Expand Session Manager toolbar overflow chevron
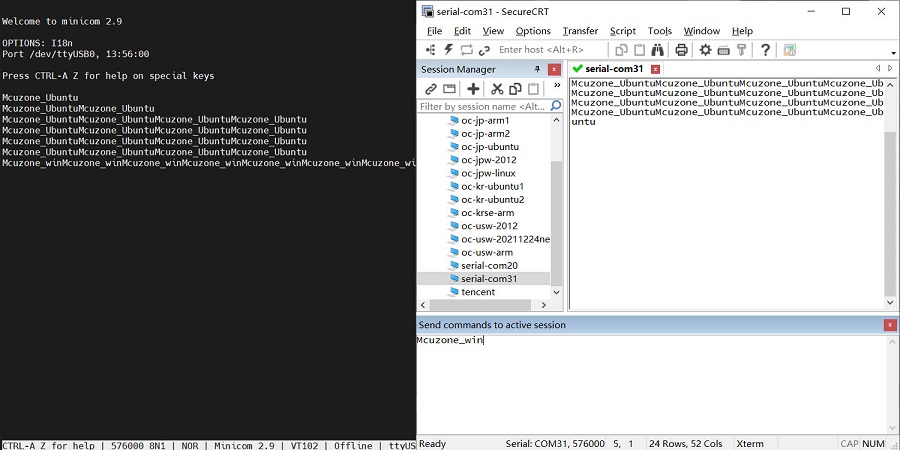 click(557, 86)
